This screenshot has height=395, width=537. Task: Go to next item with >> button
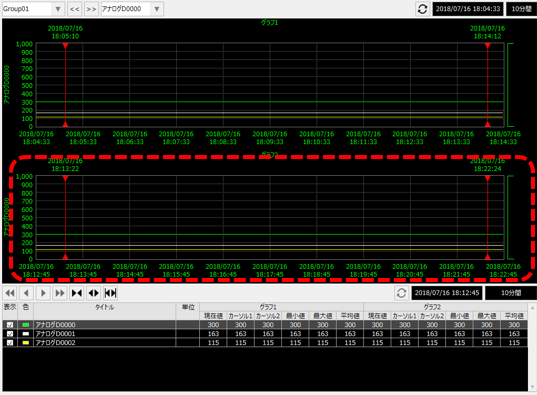click(x=91, y=9)
